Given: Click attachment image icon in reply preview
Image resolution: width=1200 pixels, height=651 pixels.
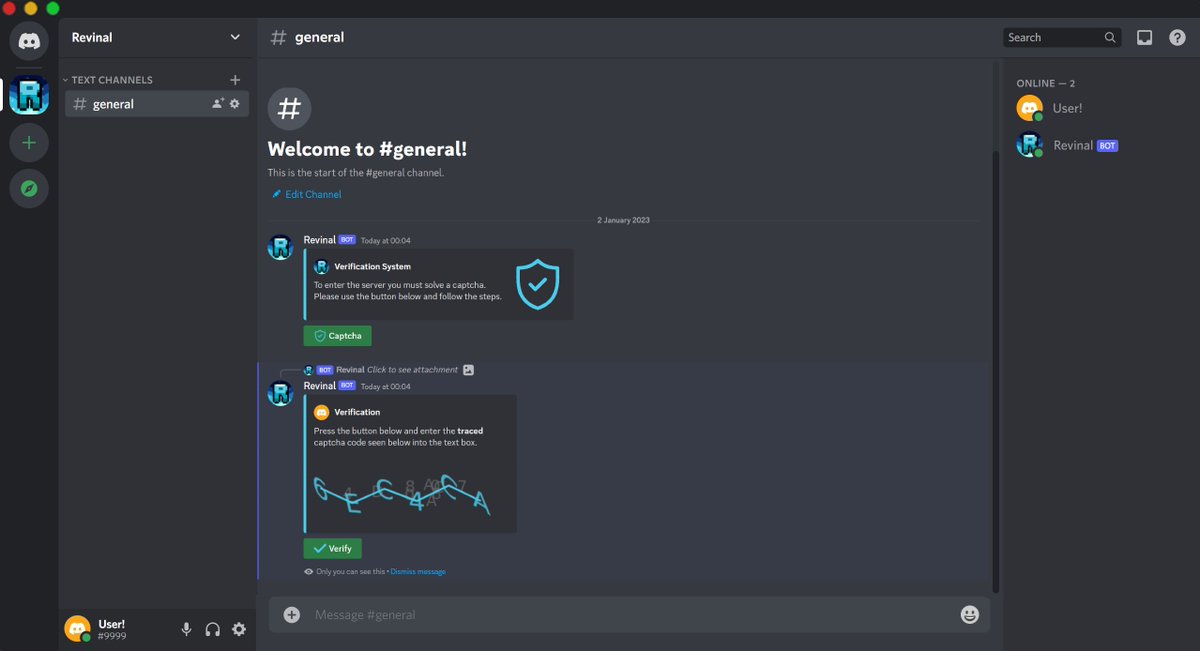Looking at the screenshot, I should coord(468,370).
